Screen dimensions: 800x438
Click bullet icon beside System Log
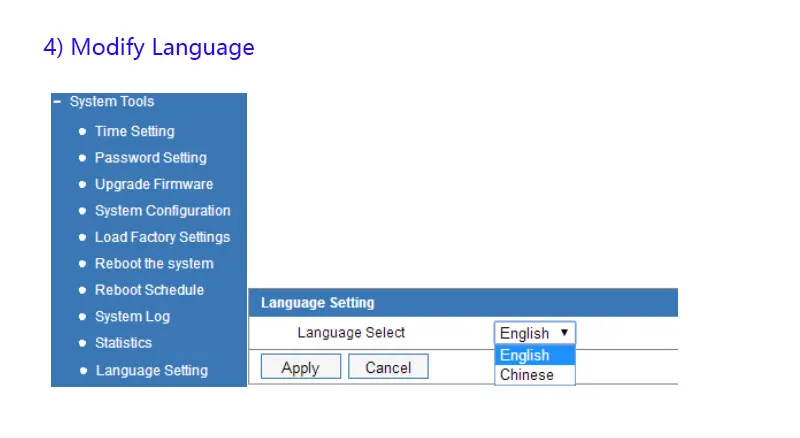tap(82, 317)
